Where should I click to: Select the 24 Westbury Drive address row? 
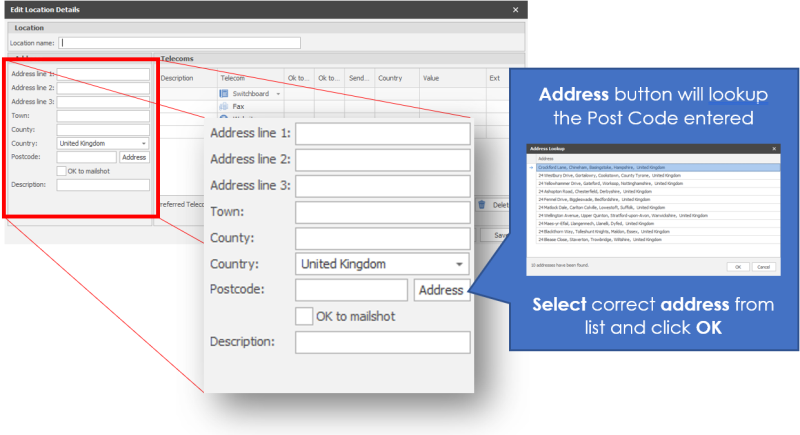600,175
